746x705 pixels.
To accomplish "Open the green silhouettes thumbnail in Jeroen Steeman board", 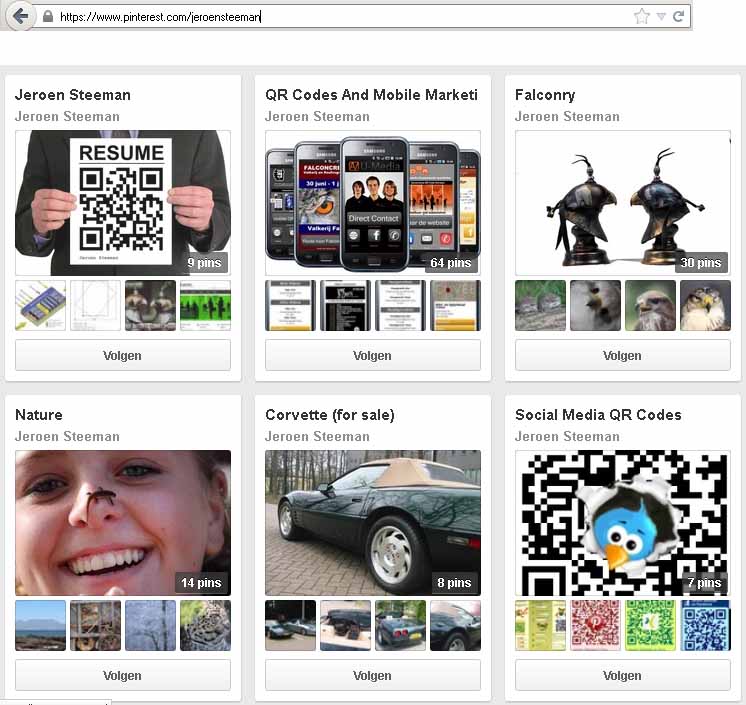I will pos(205,305).
